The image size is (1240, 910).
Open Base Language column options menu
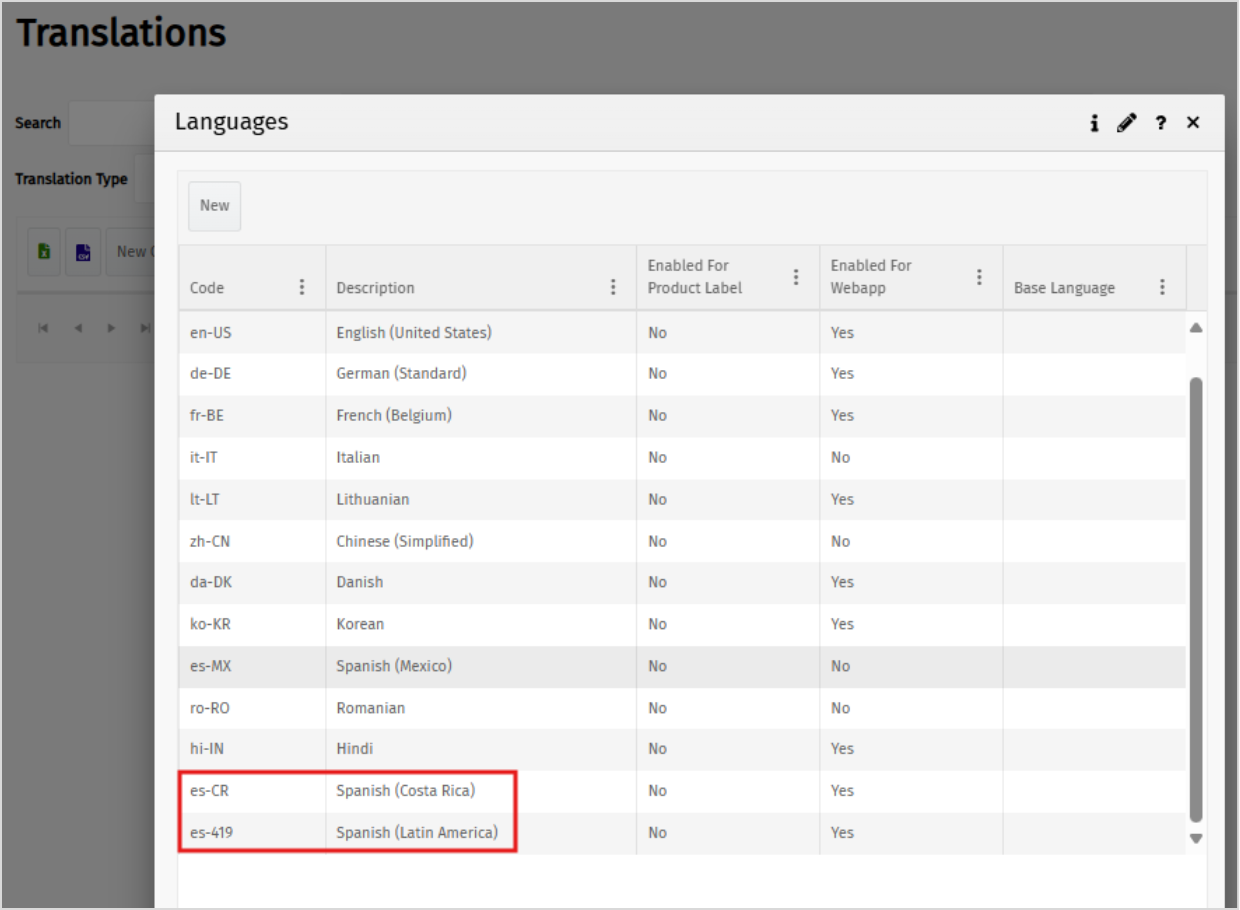1162,287
